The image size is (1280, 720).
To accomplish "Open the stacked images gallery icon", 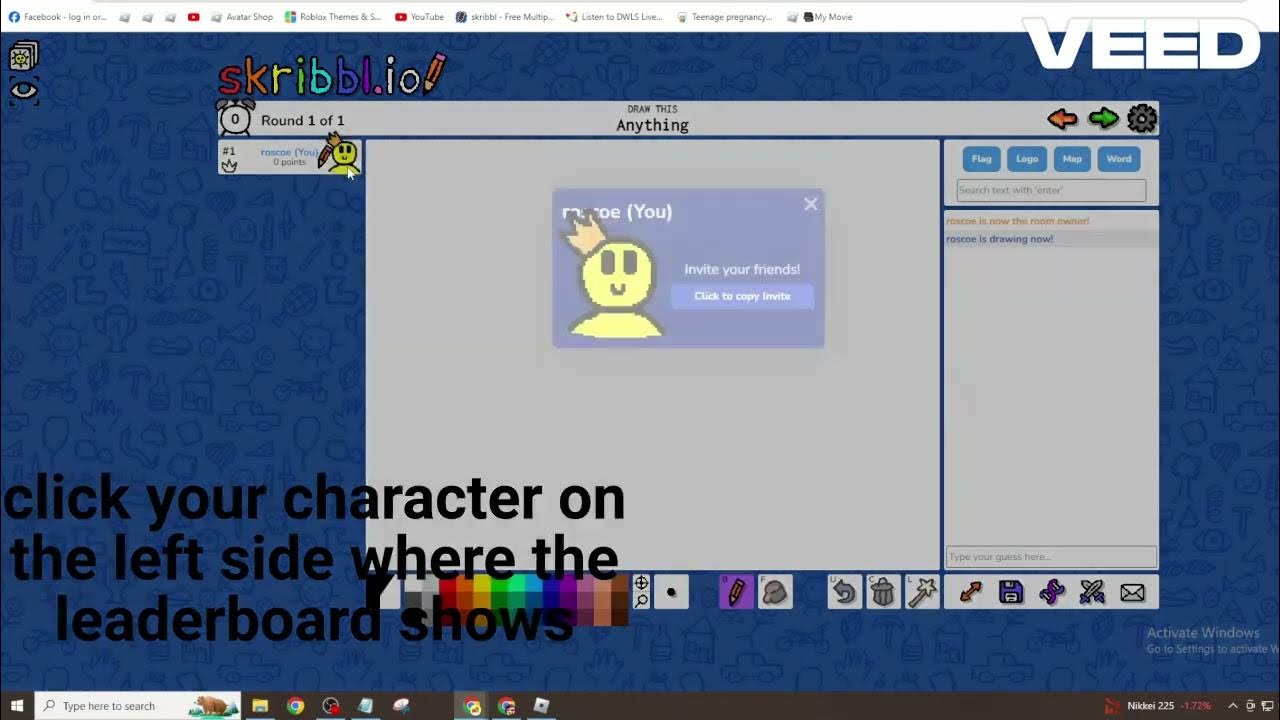I will click(x=23, y=56).
